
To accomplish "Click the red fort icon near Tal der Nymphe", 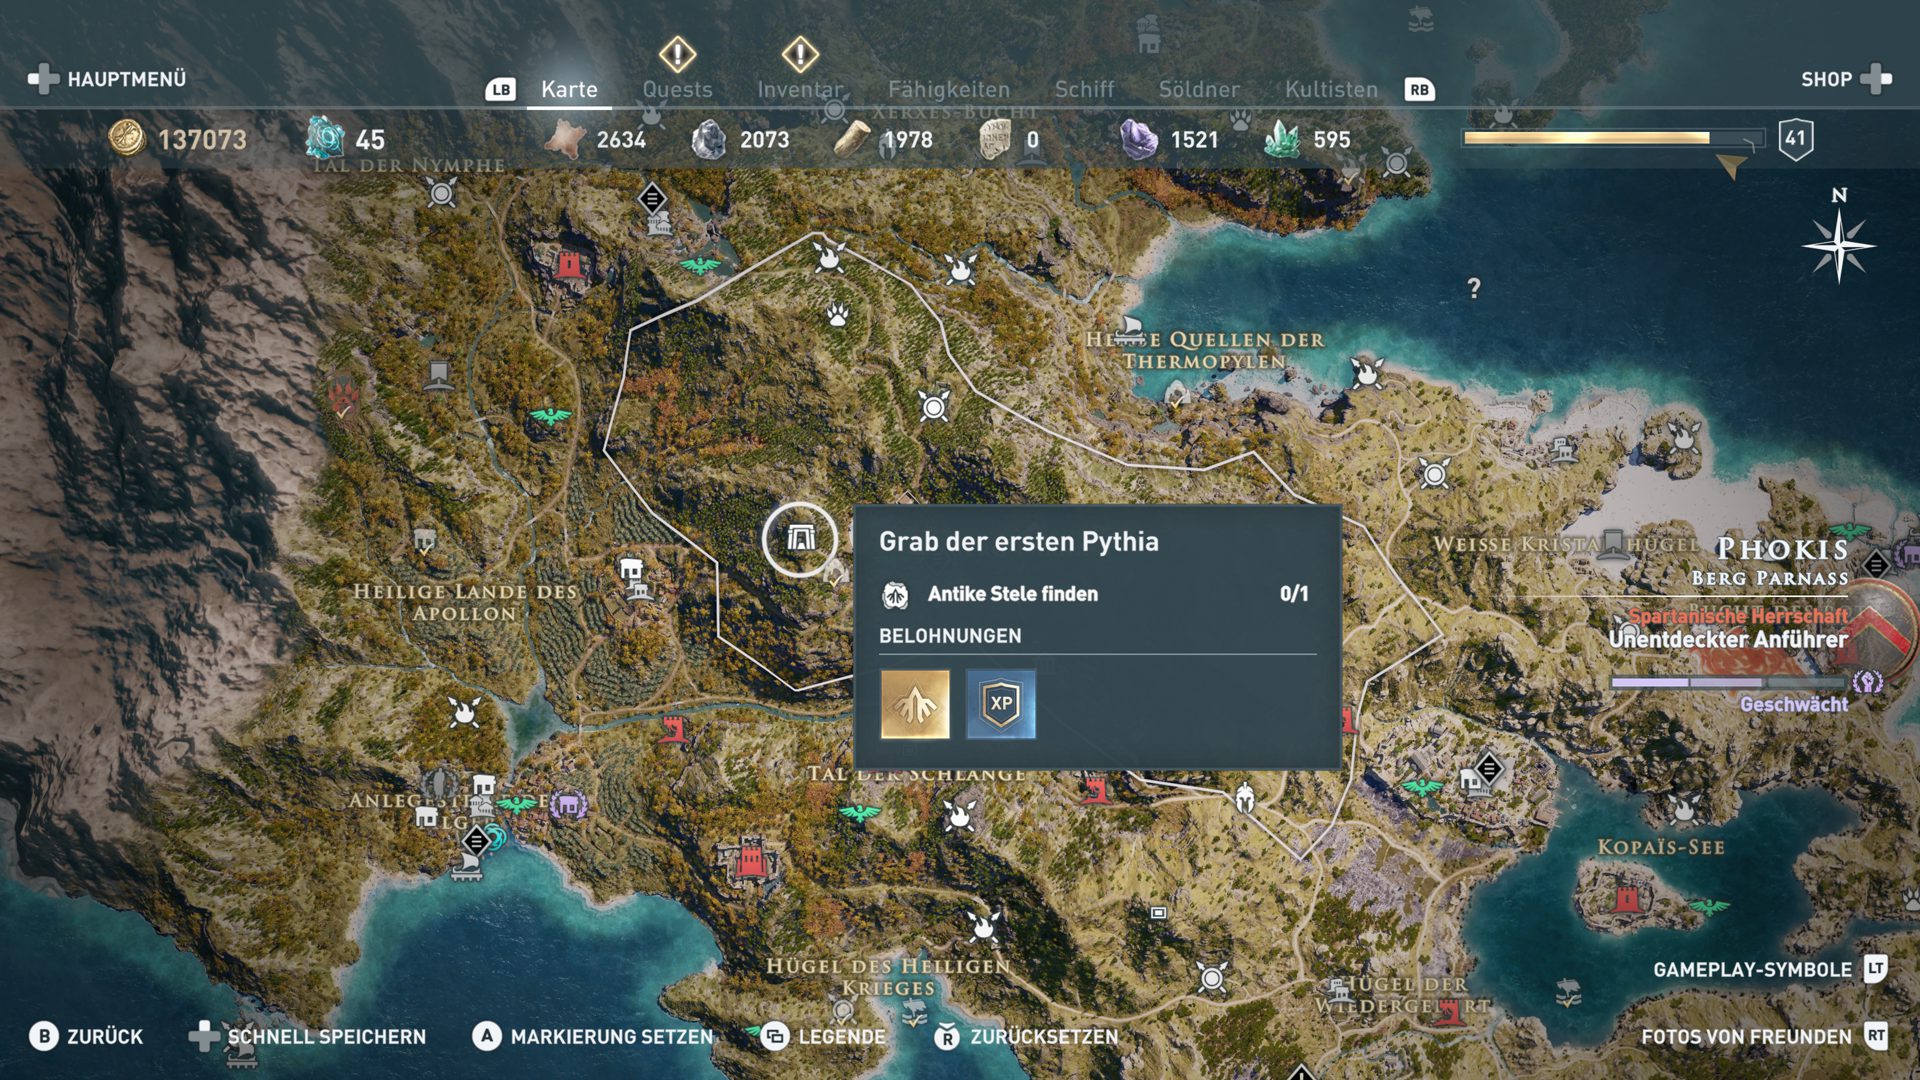I will pyautogui.click(x=569, y=264).
